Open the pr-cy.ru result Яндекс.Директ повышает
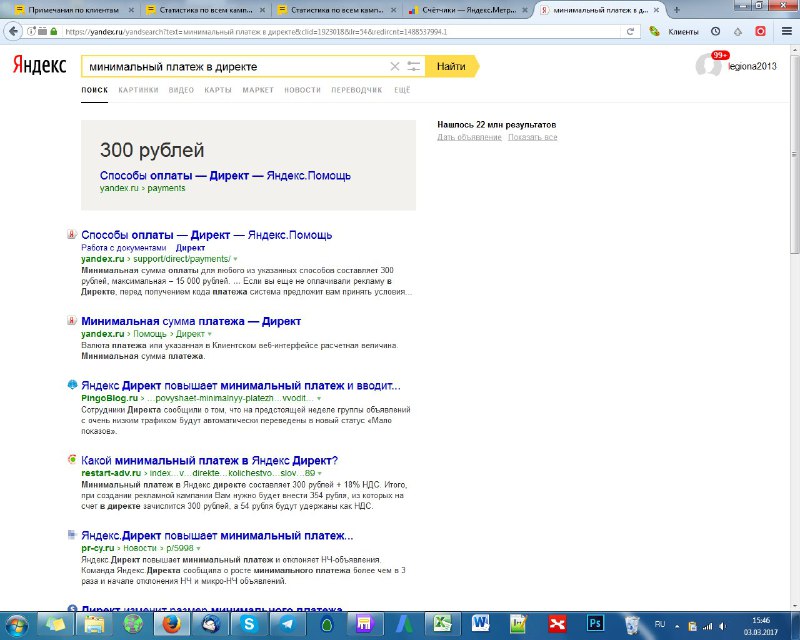The width and height of the screenshot is (800, 640). click(x=217, y=536)
